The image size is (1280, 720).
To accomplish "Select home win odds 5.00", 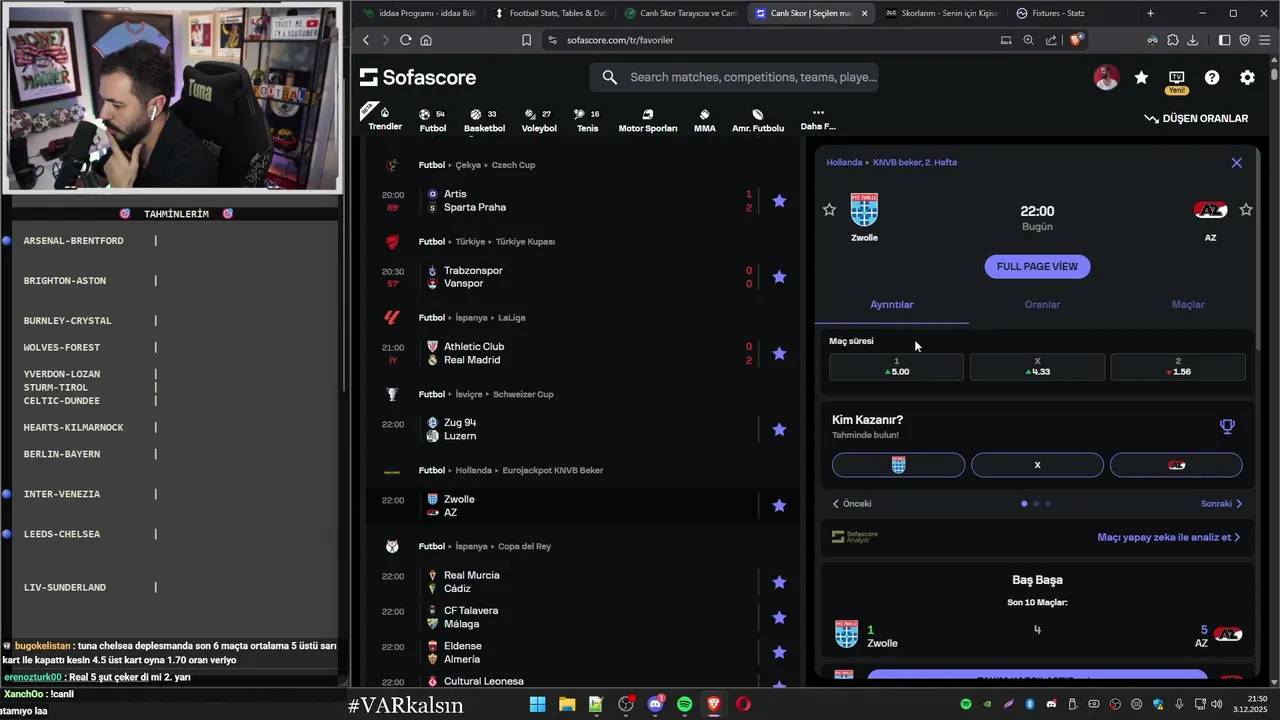I will pyautogui.click(x=896, y=367).
